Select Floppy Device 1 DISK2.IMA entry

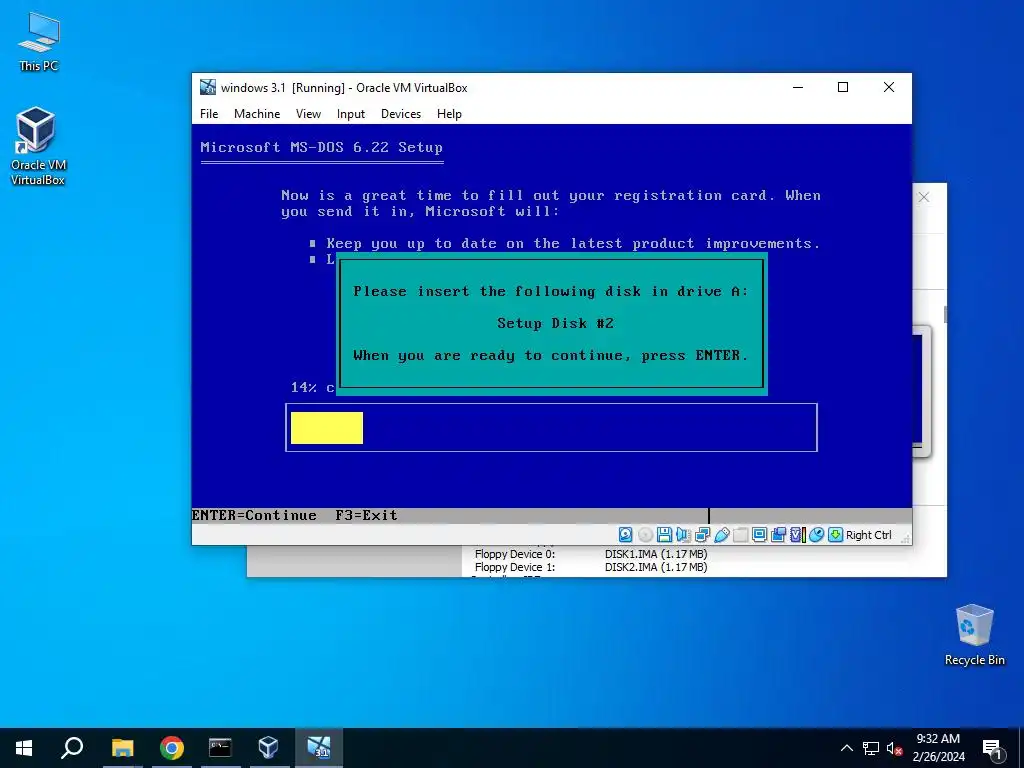click(591, 567)
